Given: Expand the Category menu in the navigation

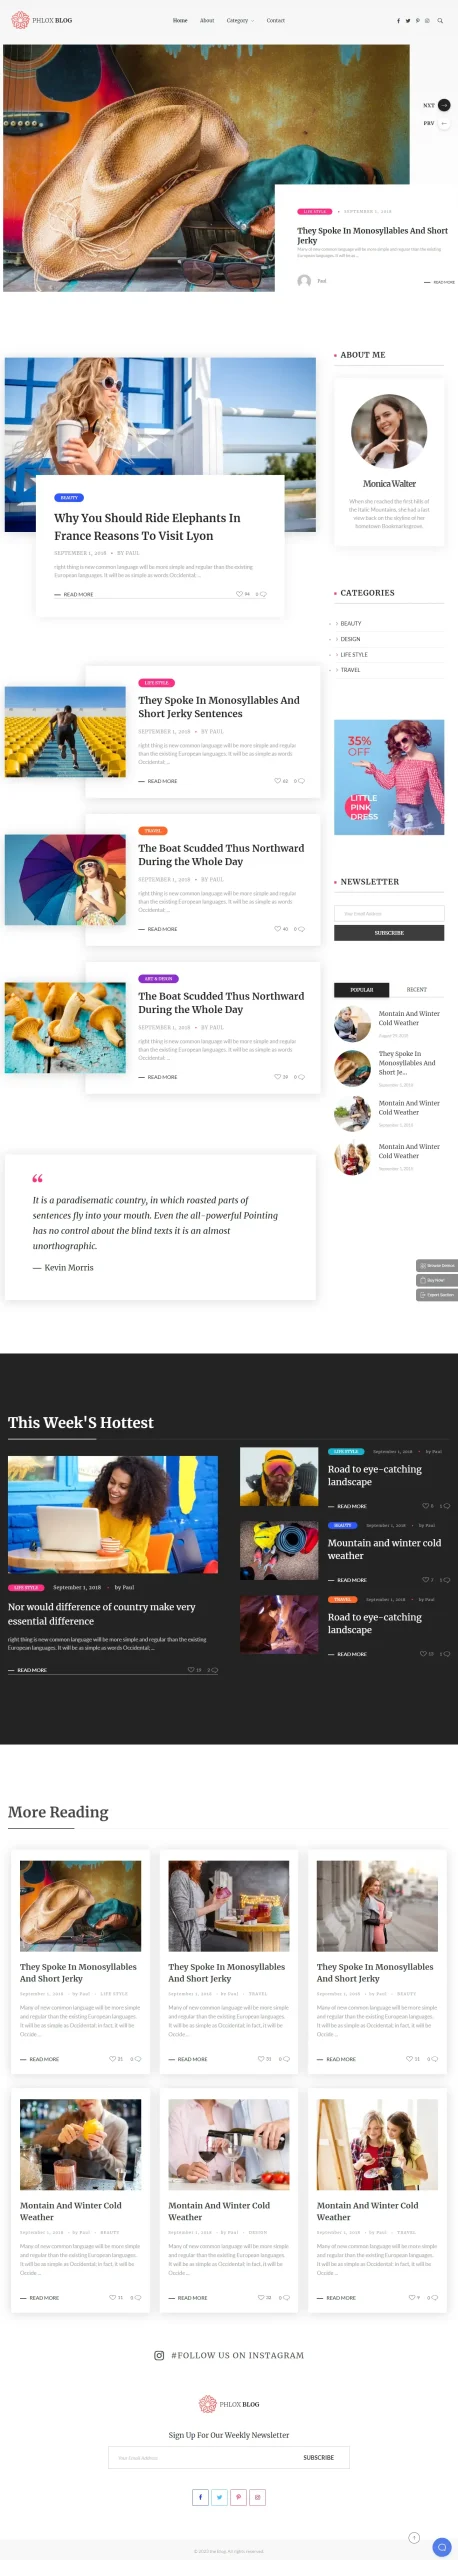Looking at the screenshot, I should tap(240, 20).
